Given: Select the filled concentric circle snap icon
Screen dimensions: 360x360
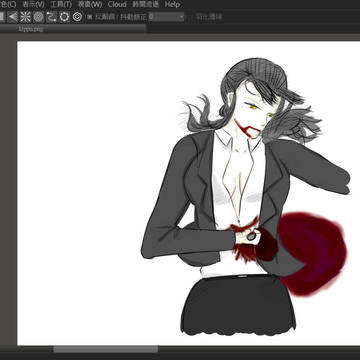Looking at the screenshot, I should click(39, 17).
